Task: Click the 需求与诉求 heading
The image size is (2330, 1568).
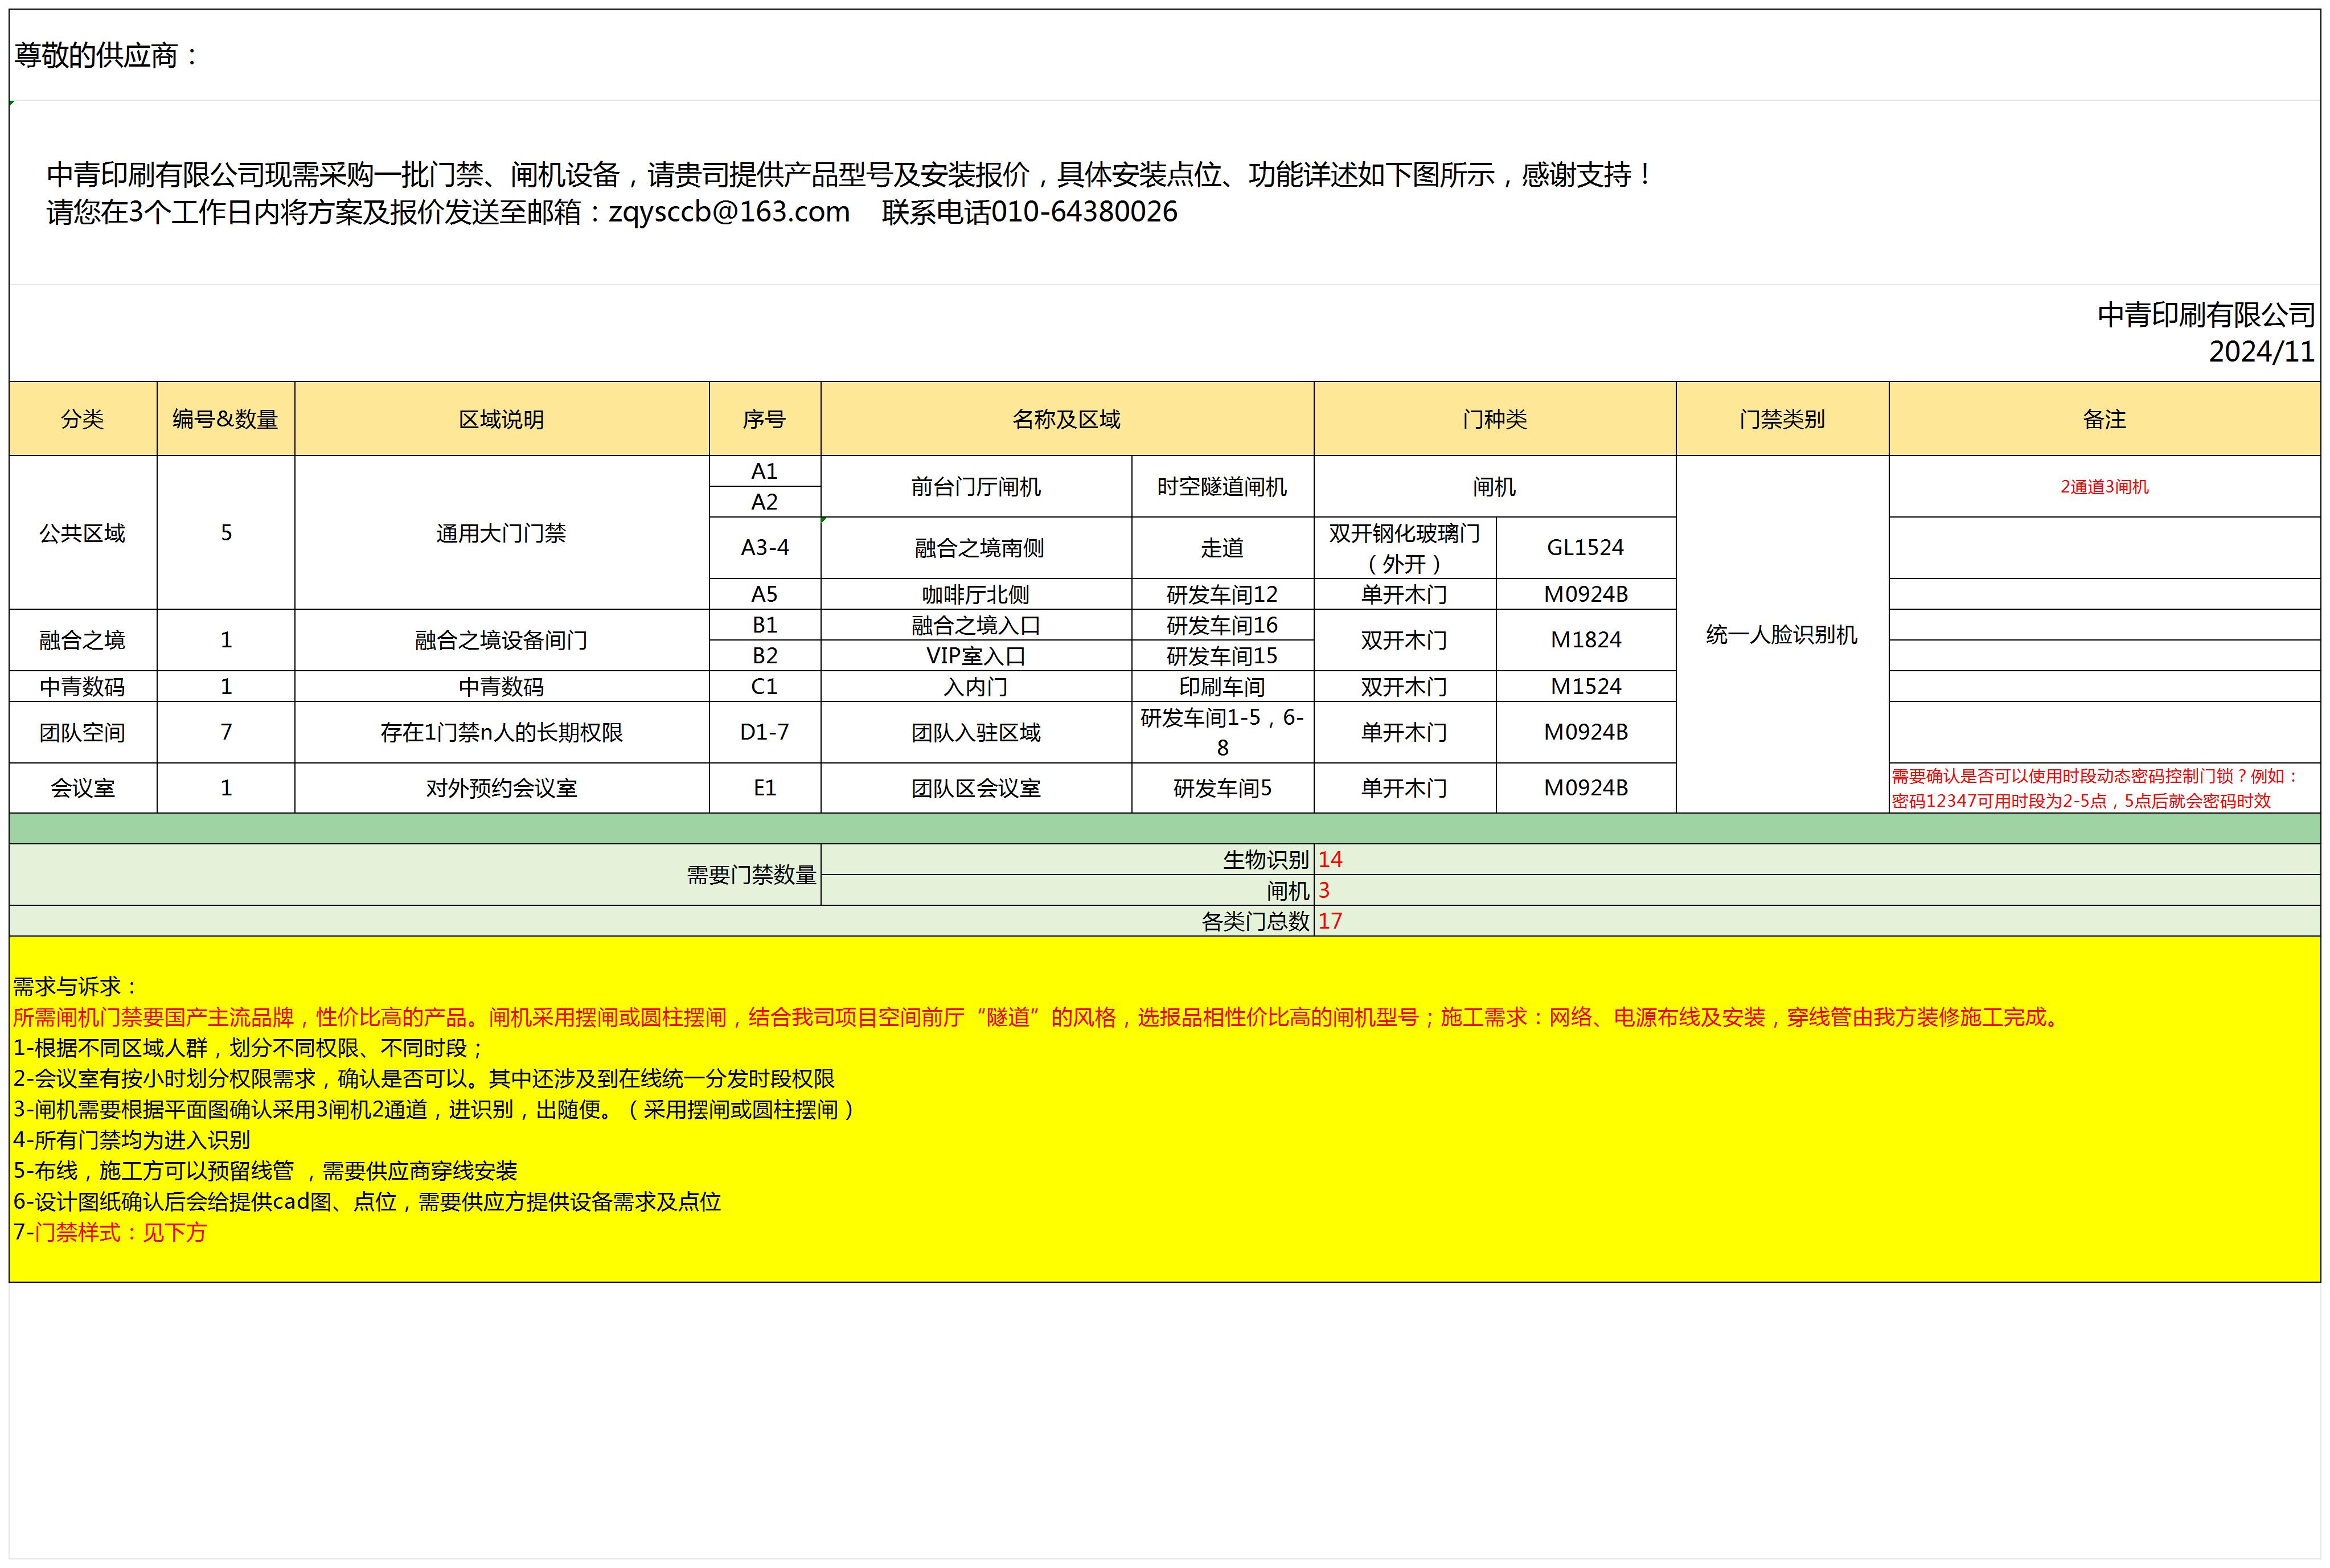Action: [75, 986]
